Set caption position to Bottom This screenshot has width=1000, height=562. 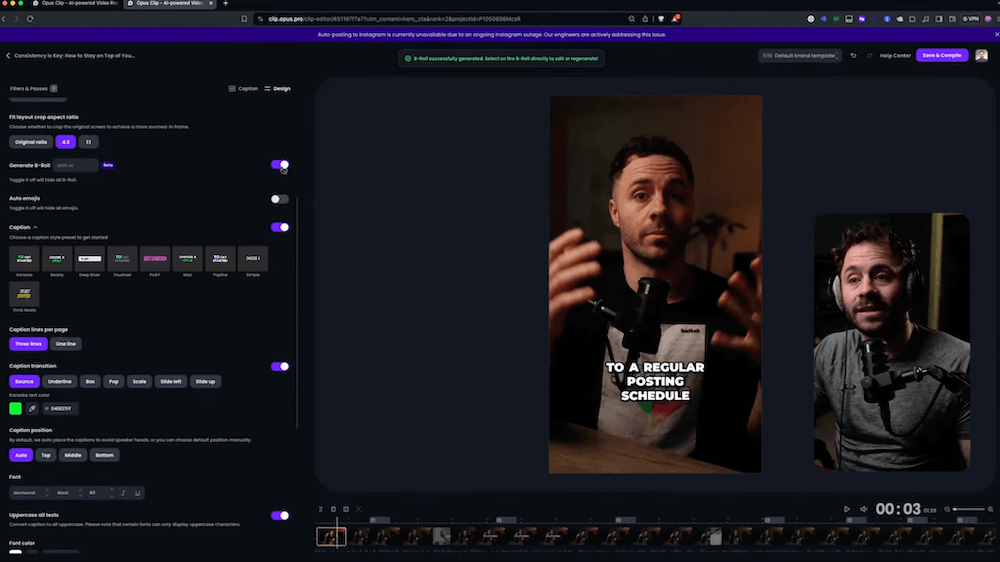(105, 455)
